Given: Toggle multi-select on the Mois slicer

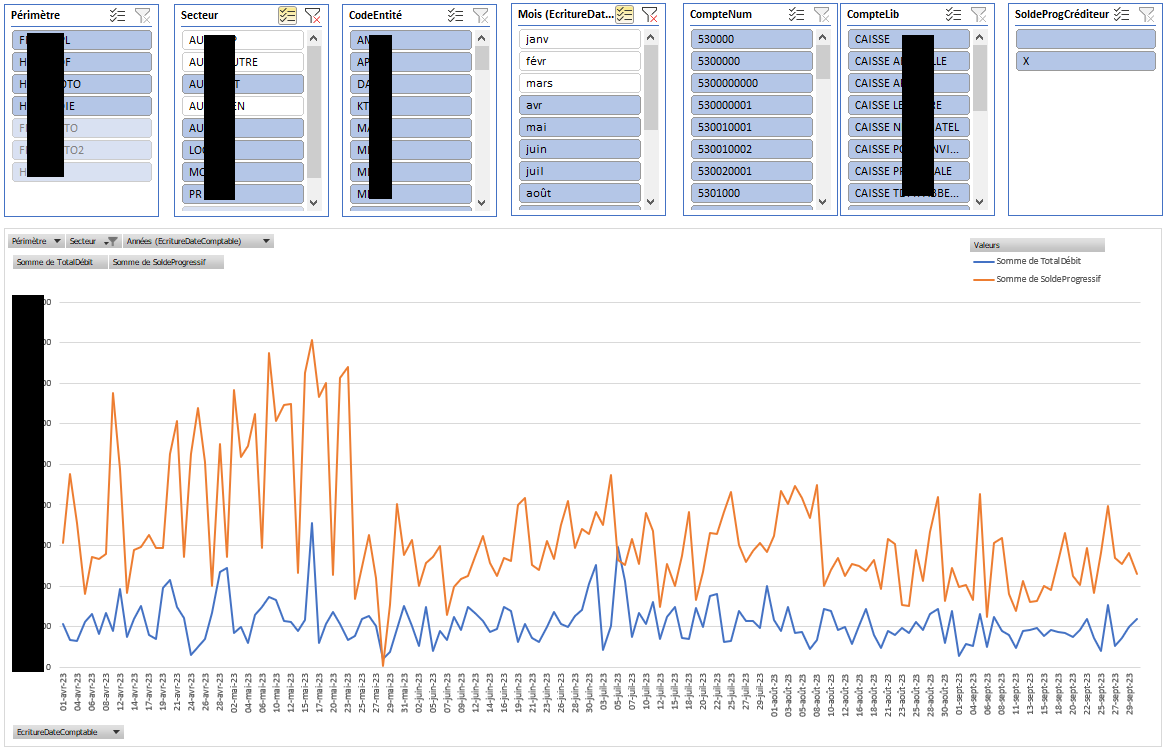Looking at the screenshot, I should pyautogui.click(x=625, y=14).
